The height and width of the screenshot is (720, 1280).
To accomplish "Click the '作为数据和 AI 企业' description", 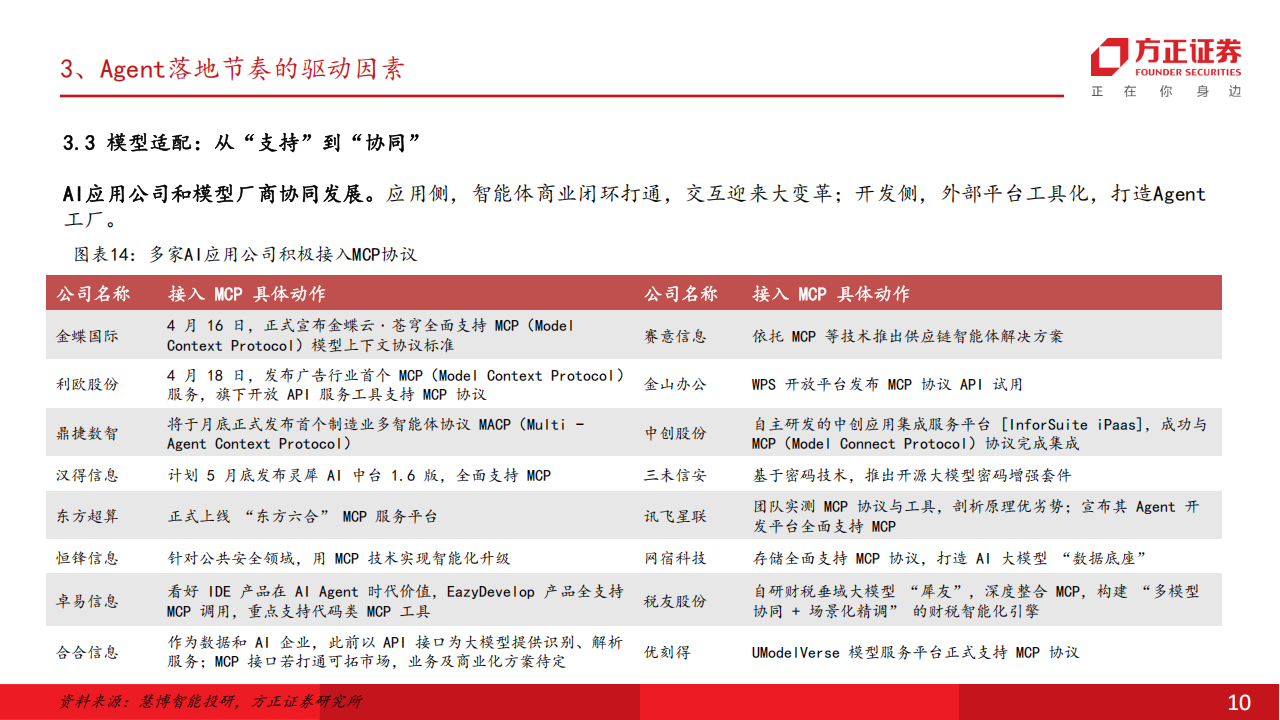I will (395, 652).
